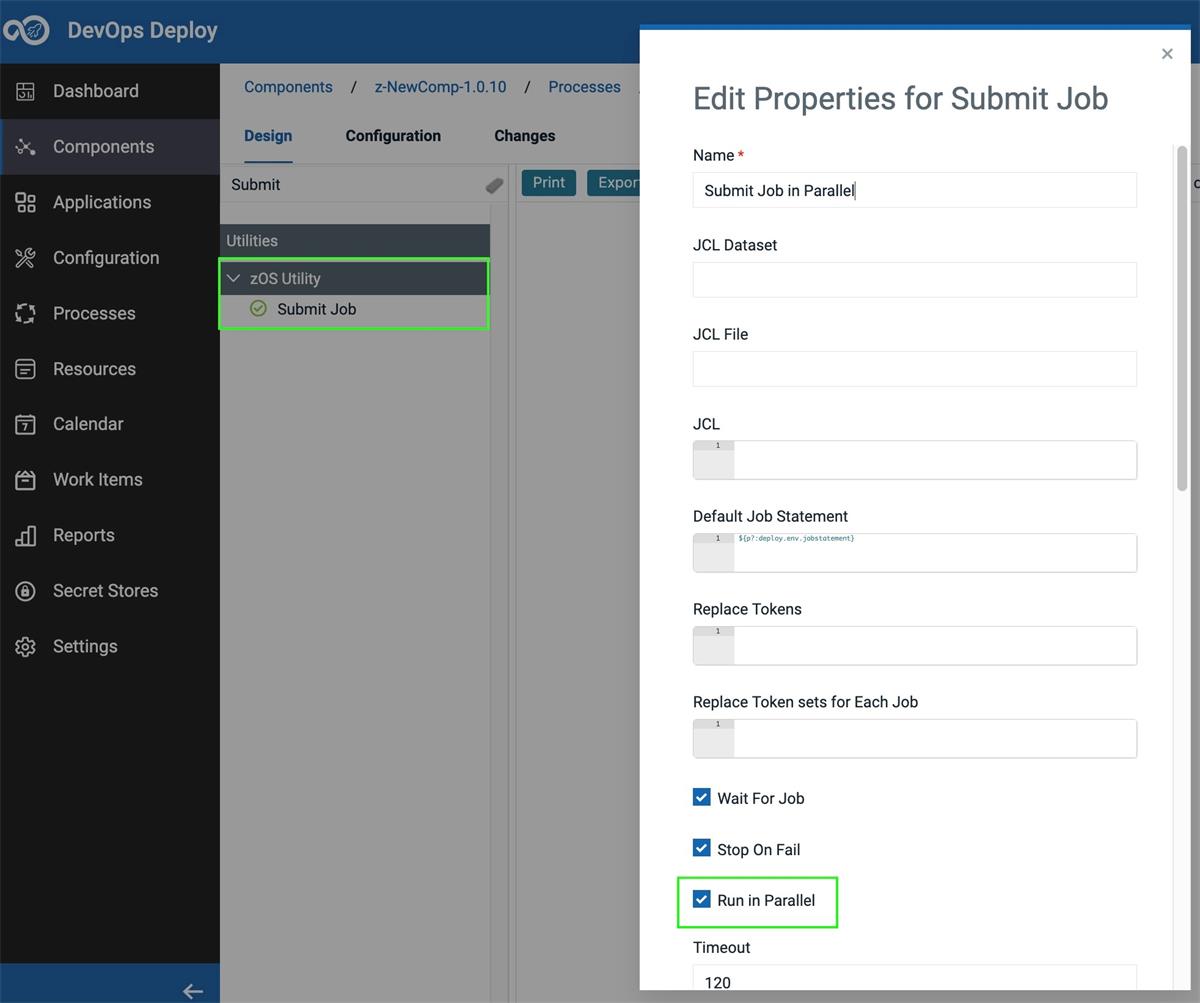Uncheck the Wait For Job checkbox
The image size is (1200, 1003).
click(702, 797)
